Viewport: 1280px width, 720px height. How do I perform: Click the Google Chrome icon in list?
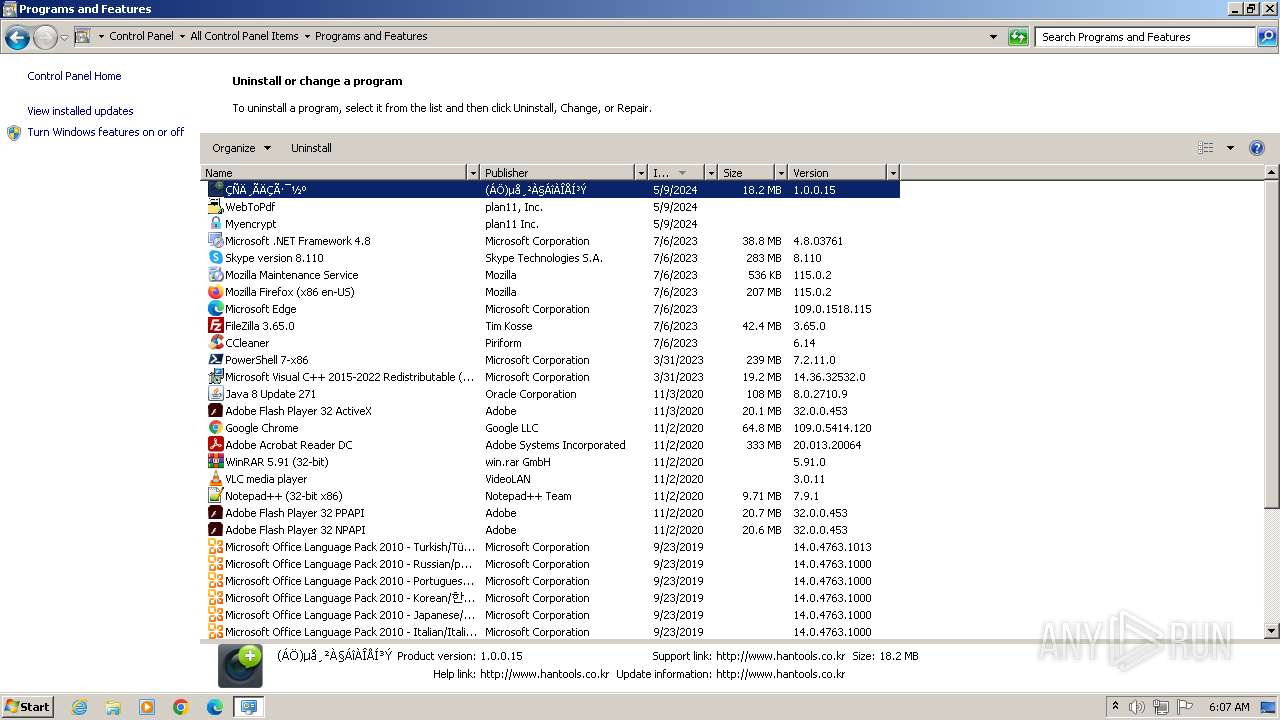(215, 428)
